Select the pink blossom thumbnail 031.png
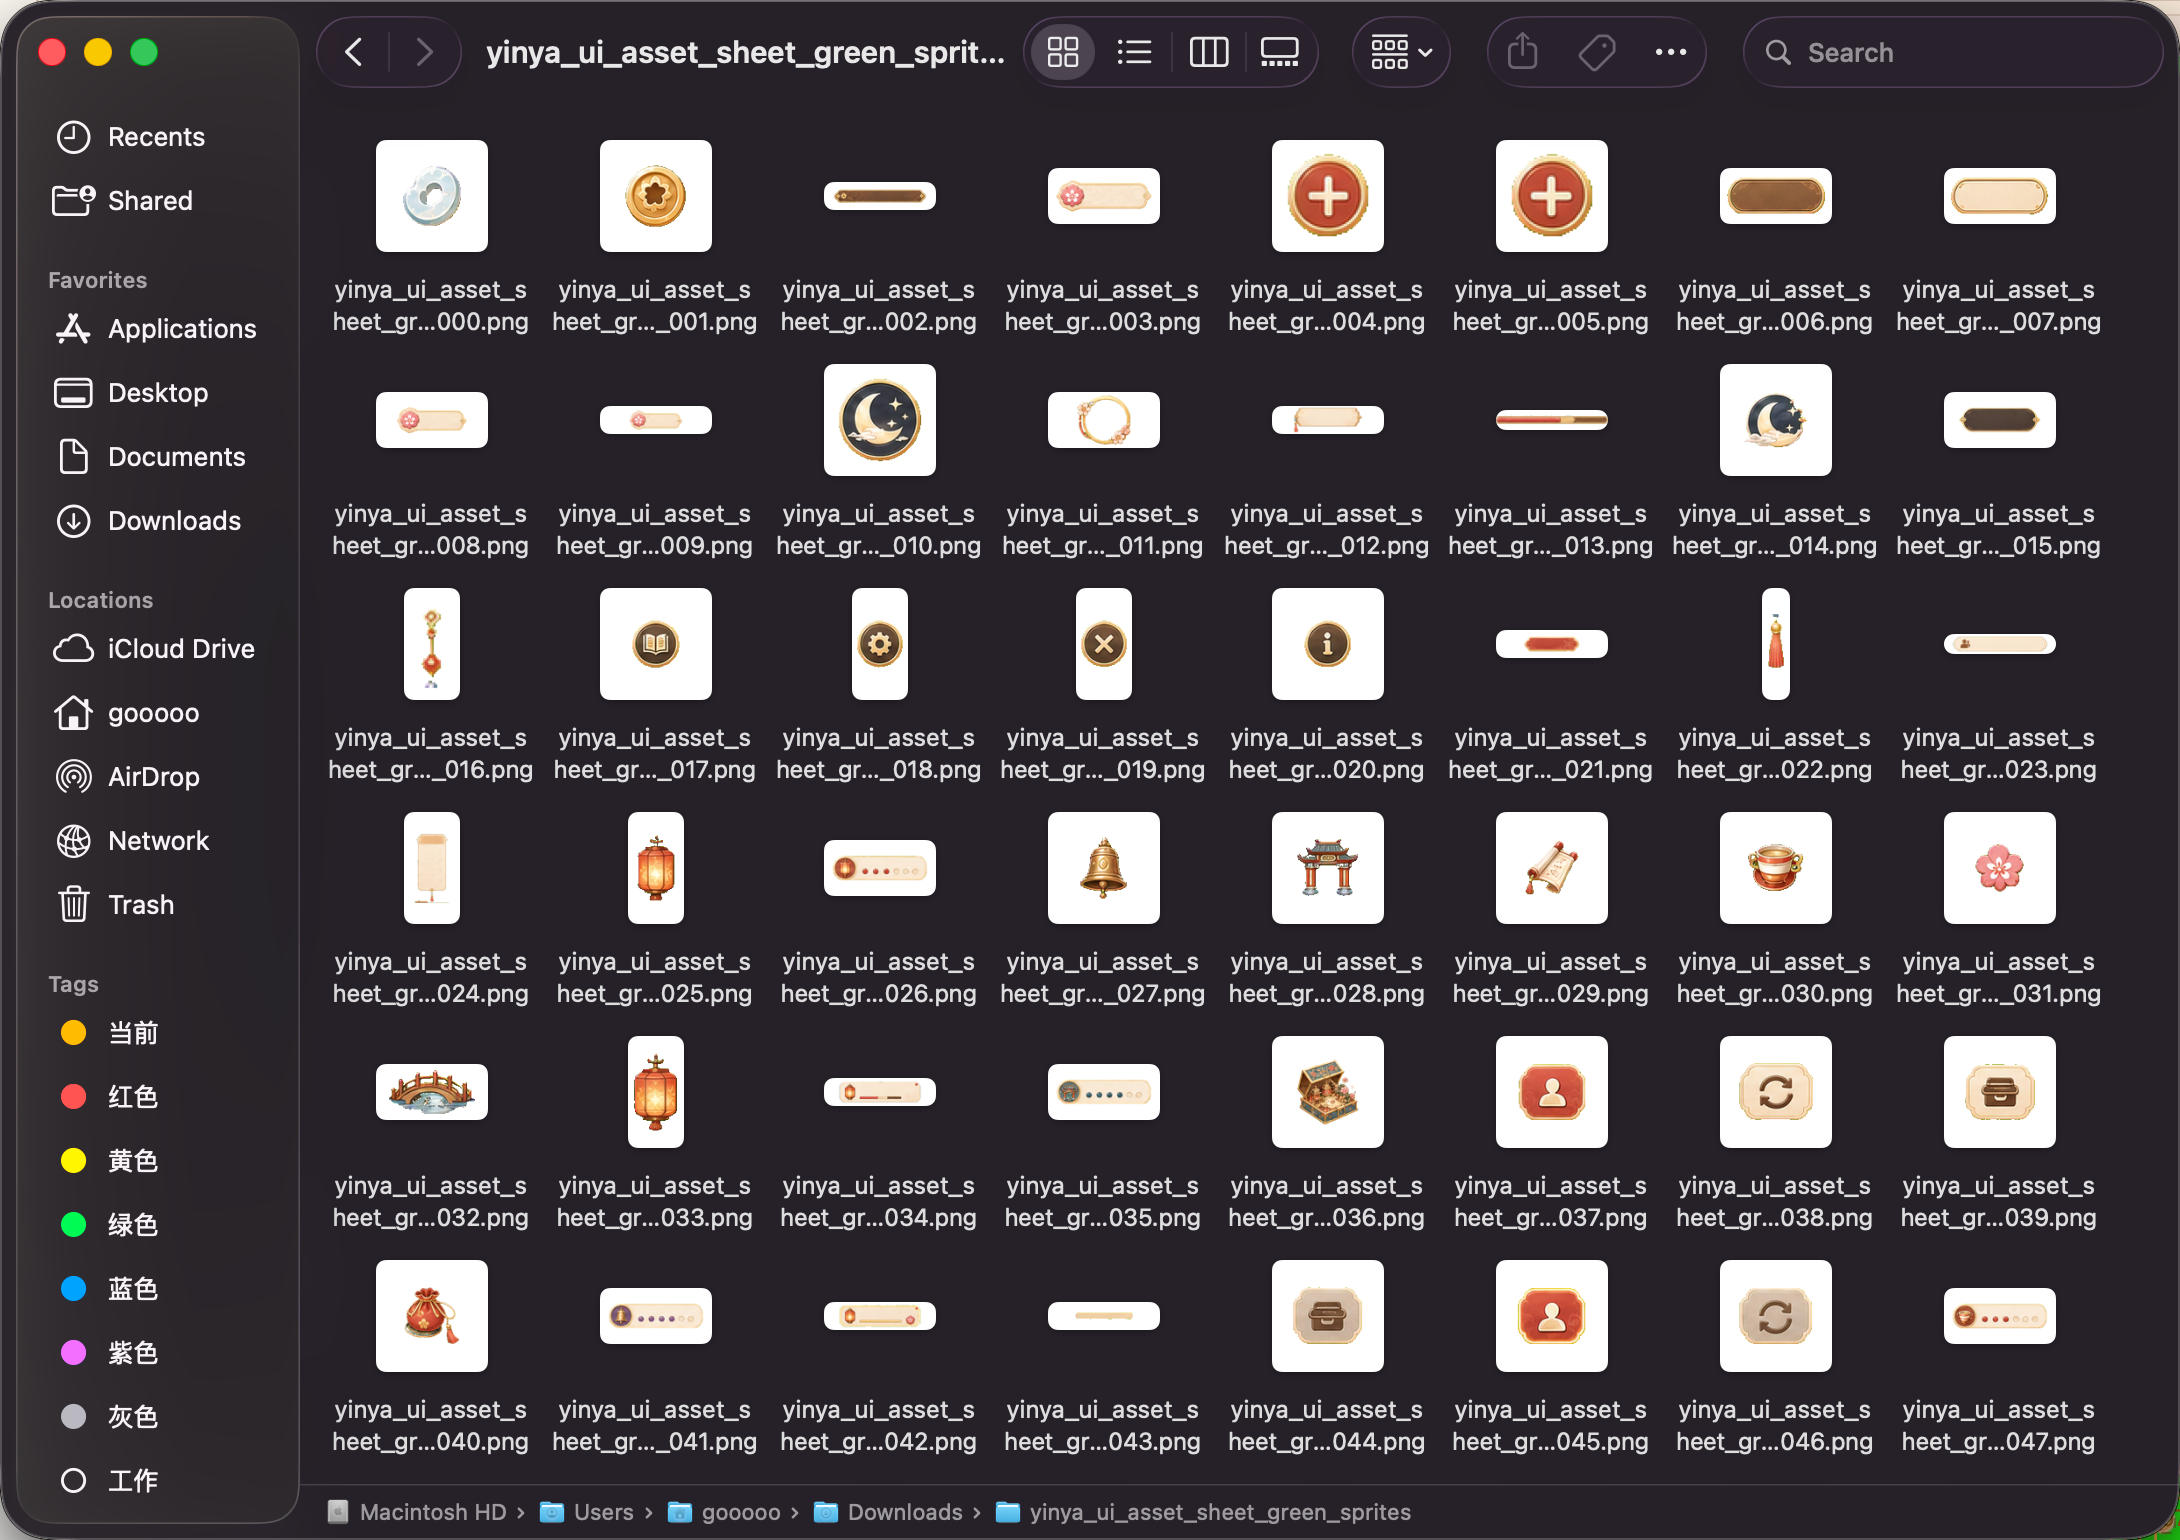The height and width of the screenshot is (1540, 2180). pyautogui.click(x=2000, y=868)
